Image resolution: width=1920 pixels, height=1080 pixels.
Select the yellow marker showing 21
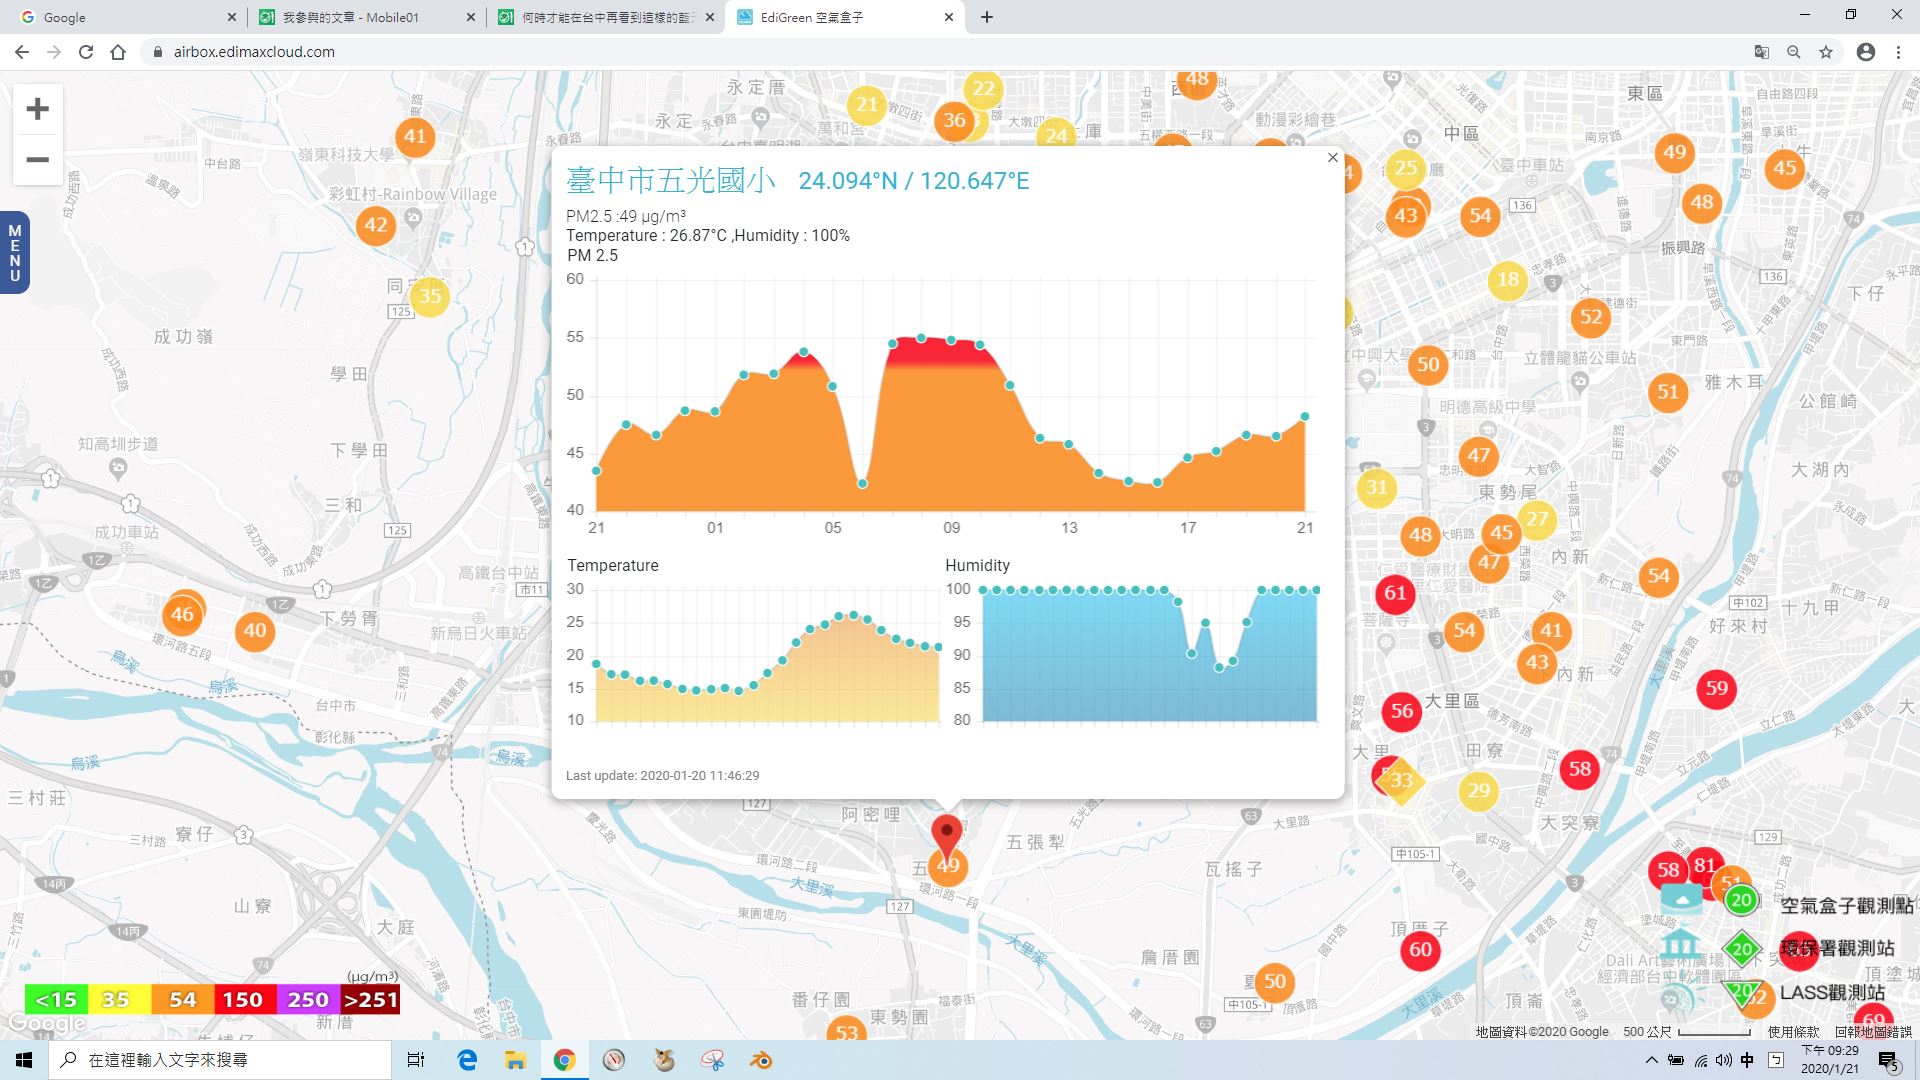(x=866, y=105)
